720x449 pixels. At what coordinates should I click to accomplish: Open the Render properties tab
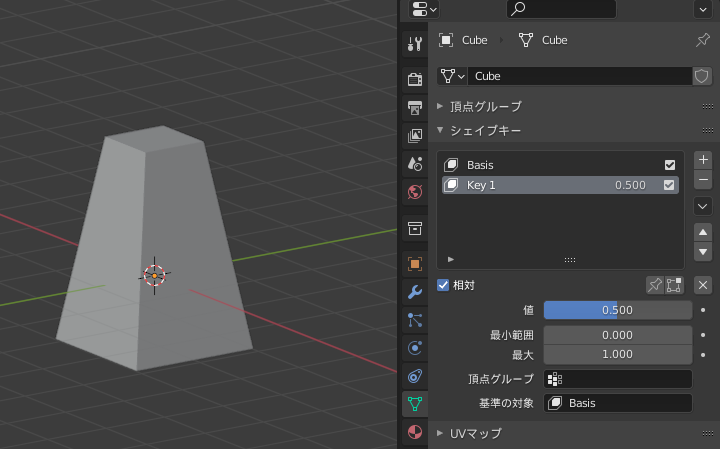[415, 79]
